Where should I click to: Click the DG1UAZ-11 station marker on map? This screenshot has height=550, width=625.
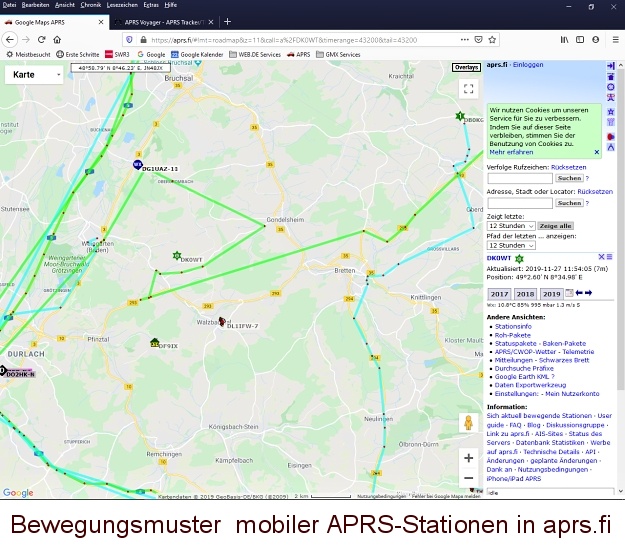click(138, 165)
